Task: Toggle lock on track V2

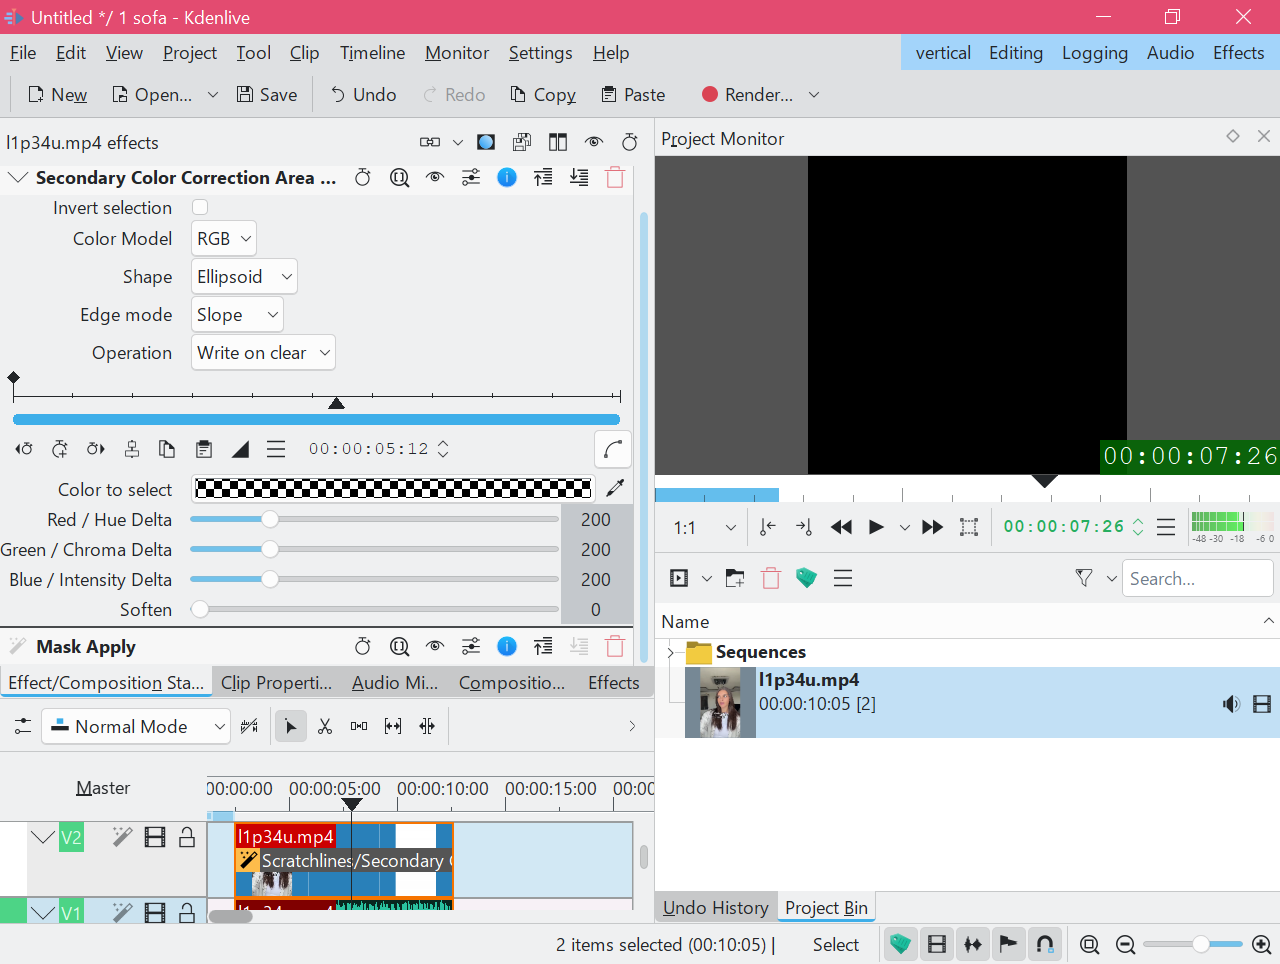Action: tap(187, 837)
